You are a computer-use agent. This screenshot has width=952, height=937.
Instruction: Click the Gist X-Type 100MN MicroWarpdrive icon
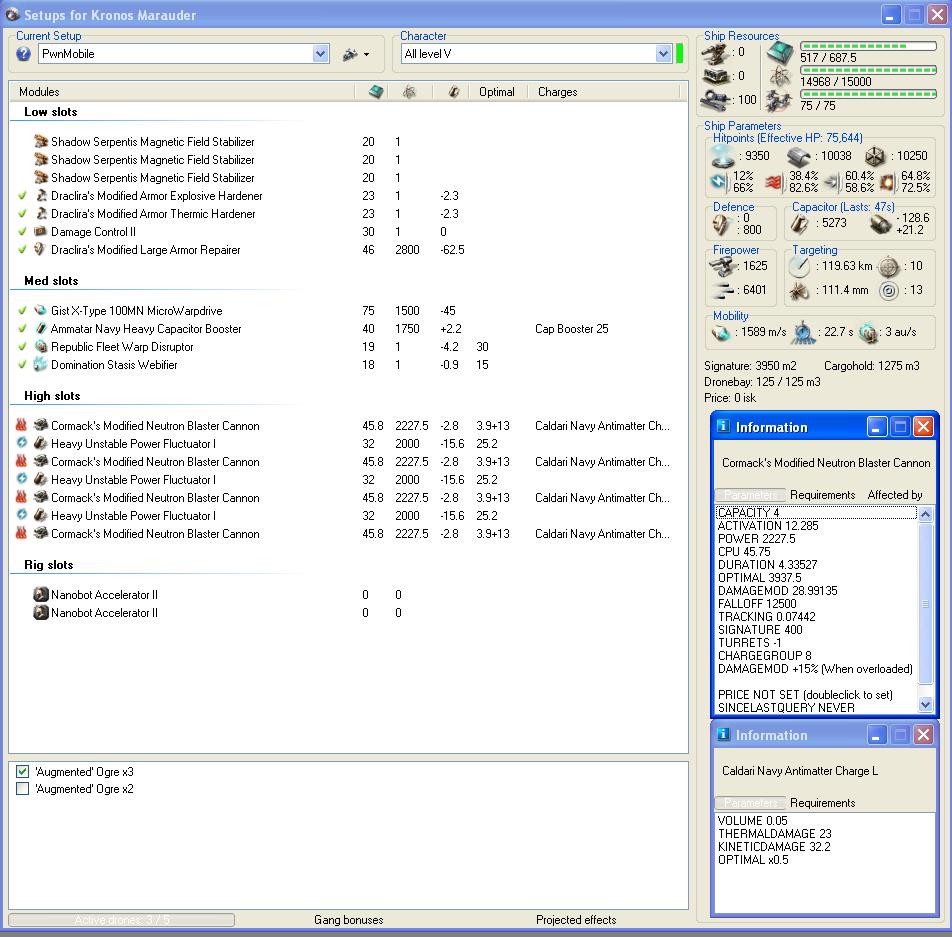coord(40,311)
